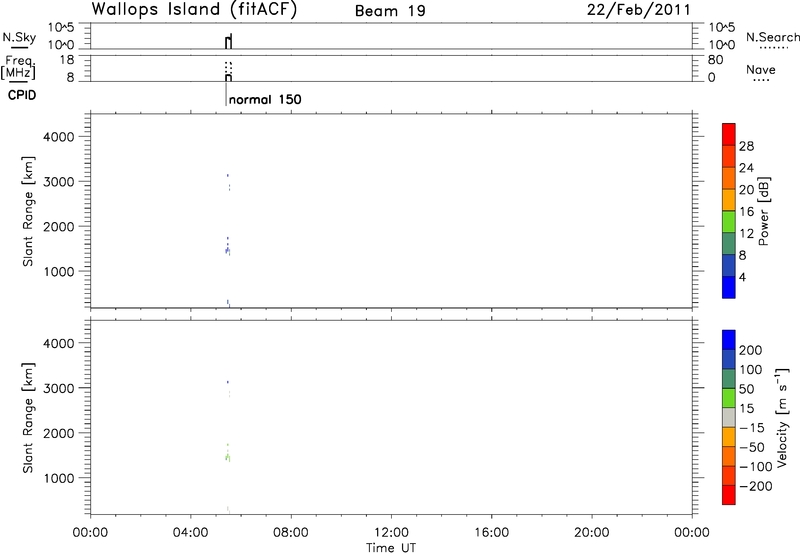
Task: Click the sky noise bar in N.Sky panel
Action: 229,42
